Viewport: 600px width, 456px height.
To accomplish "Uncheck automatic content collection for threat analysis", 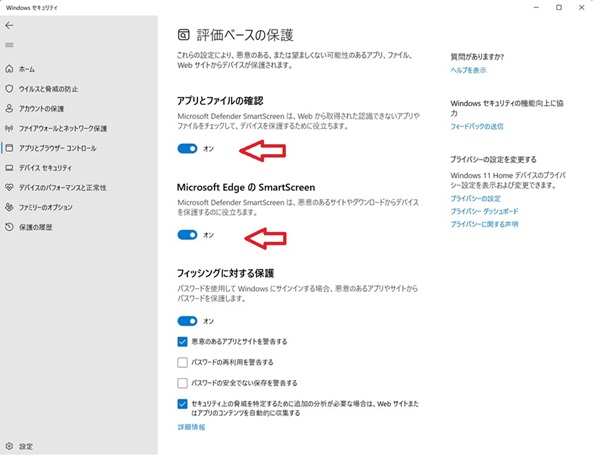I will (x=182, y=404).
